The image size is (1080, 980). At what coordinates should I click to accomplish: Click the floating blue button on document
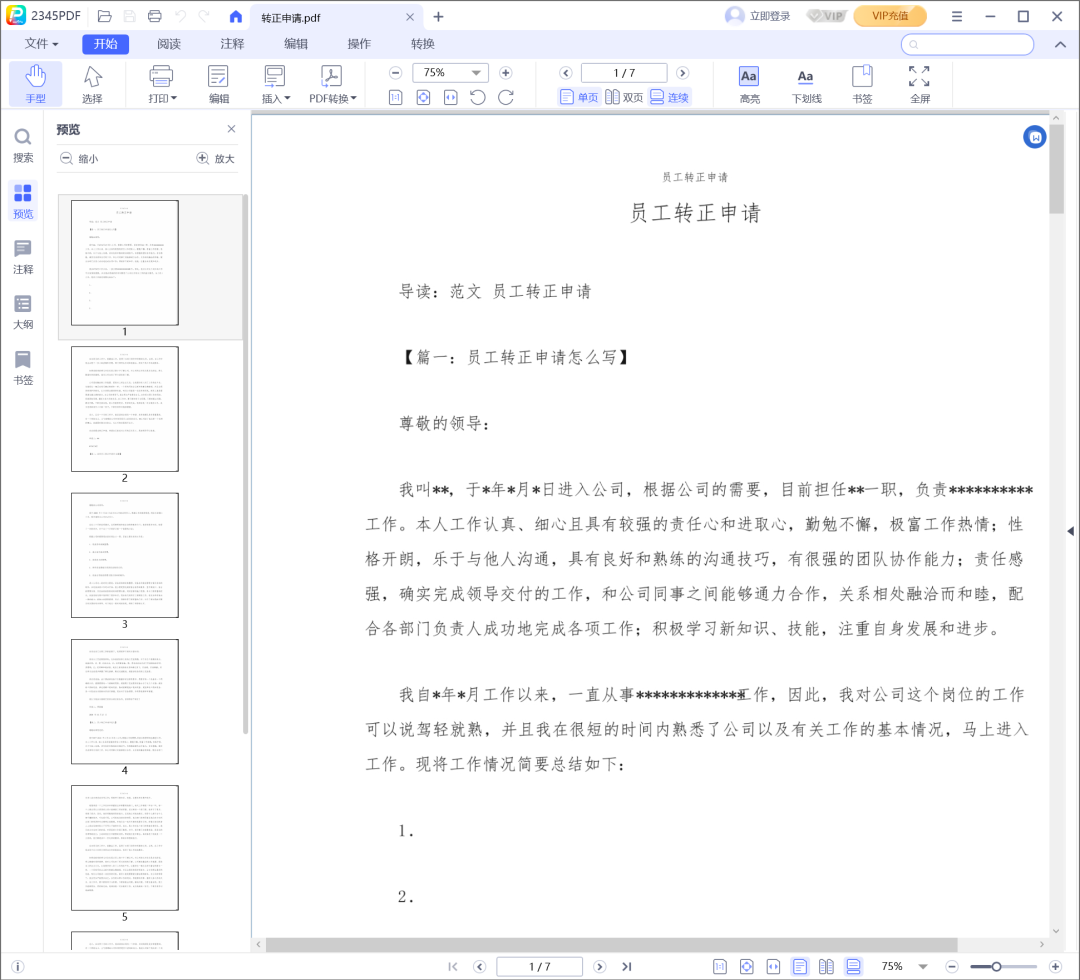click(x=1035, y=137)
